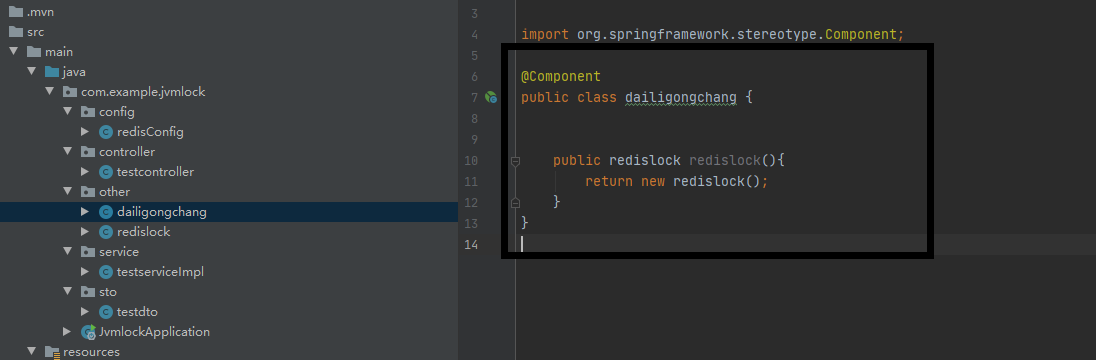Click the Spring bean gutter icon on line 7
The width and height of the screenshot is (1096, 360).
pyautogui.click(x=491, y=98)
